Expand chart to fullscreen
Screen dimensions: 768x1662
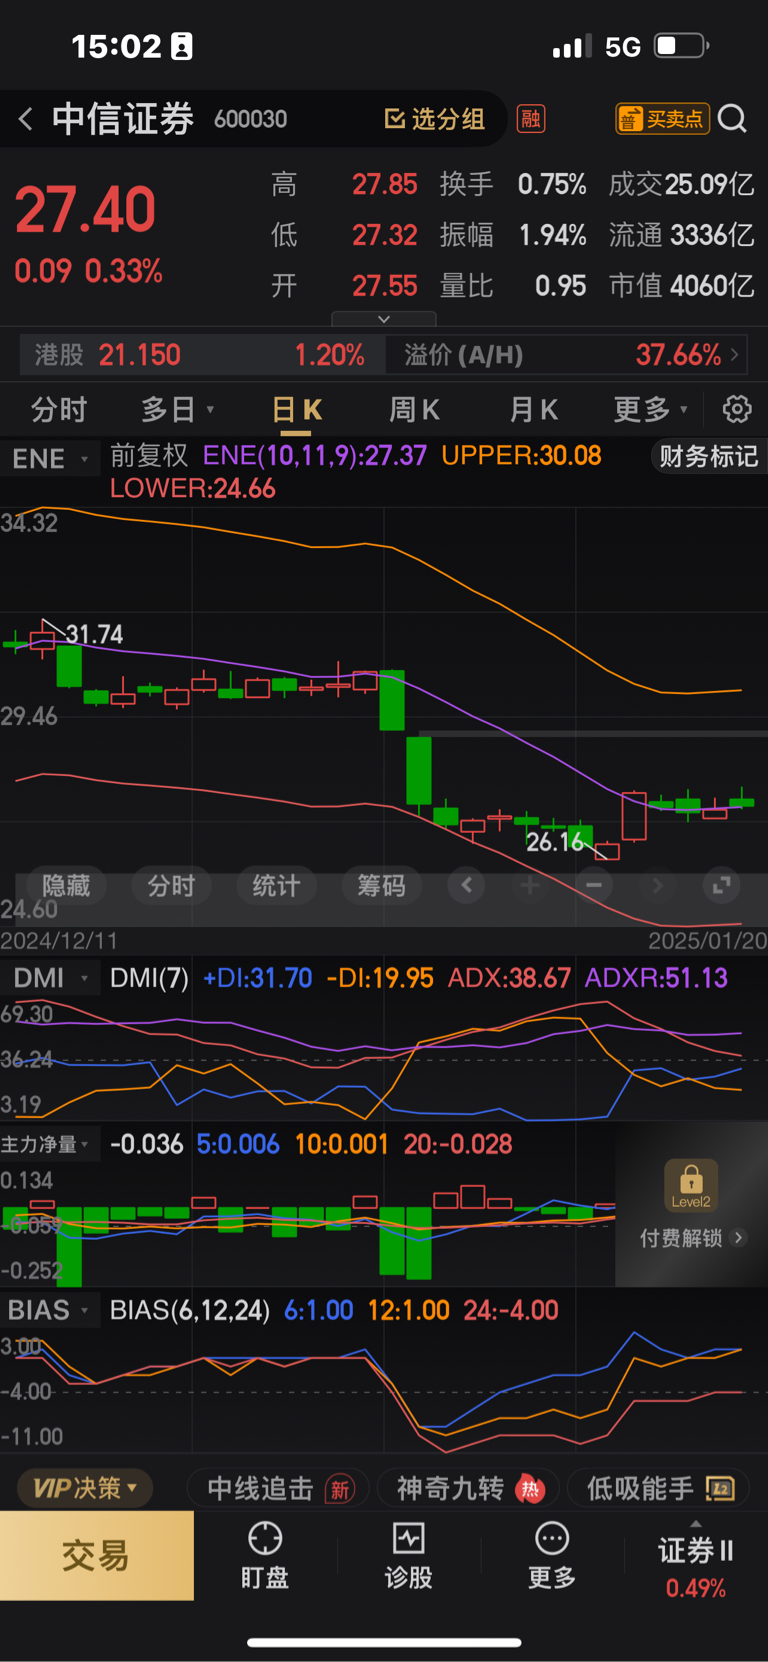tap(721, 885)
